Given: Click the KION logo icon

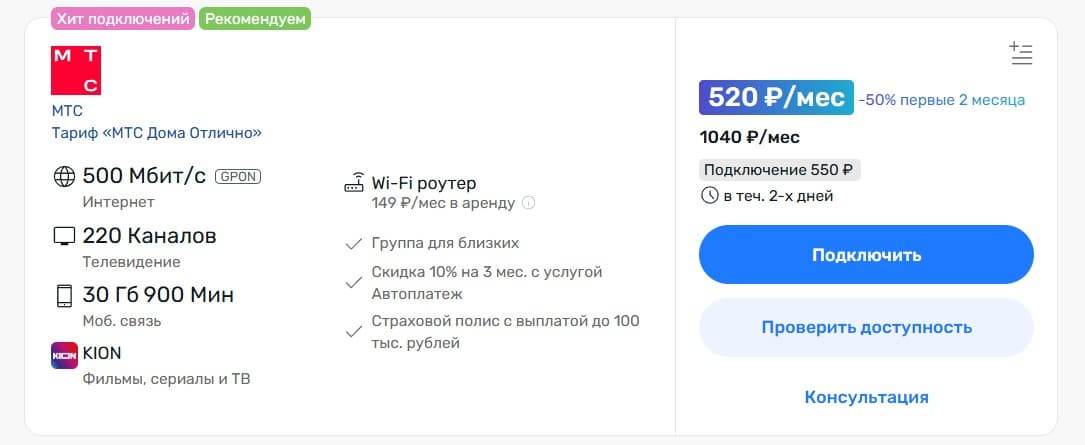Looking at the screenshot, I should click(x=64, y=355).
